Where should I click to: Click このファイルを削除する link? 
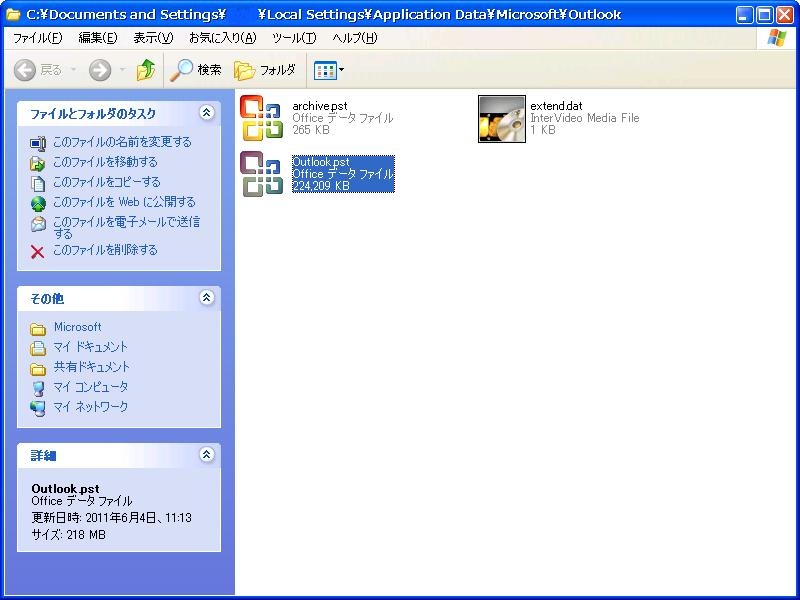point(105,249)
